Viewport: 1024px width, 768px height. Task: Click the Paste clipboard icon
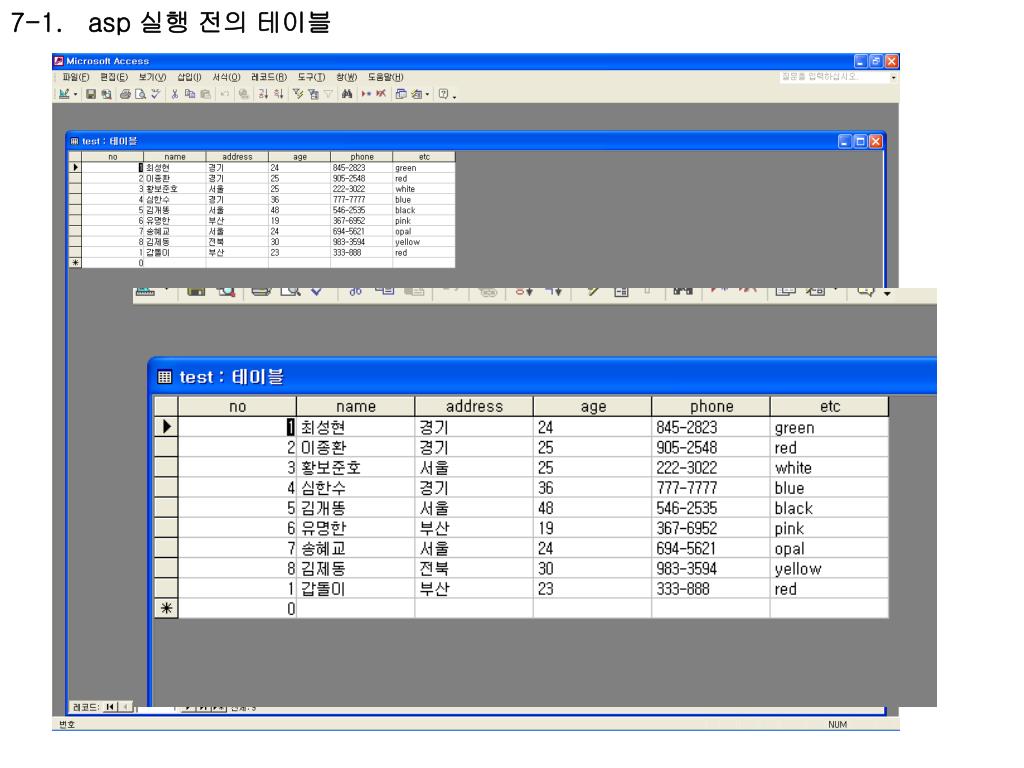click(x=206, y=94)
